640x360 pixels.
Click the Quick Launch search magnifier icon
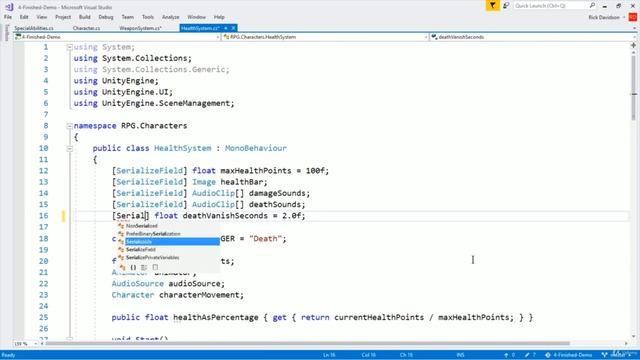(x=592, y=5)
